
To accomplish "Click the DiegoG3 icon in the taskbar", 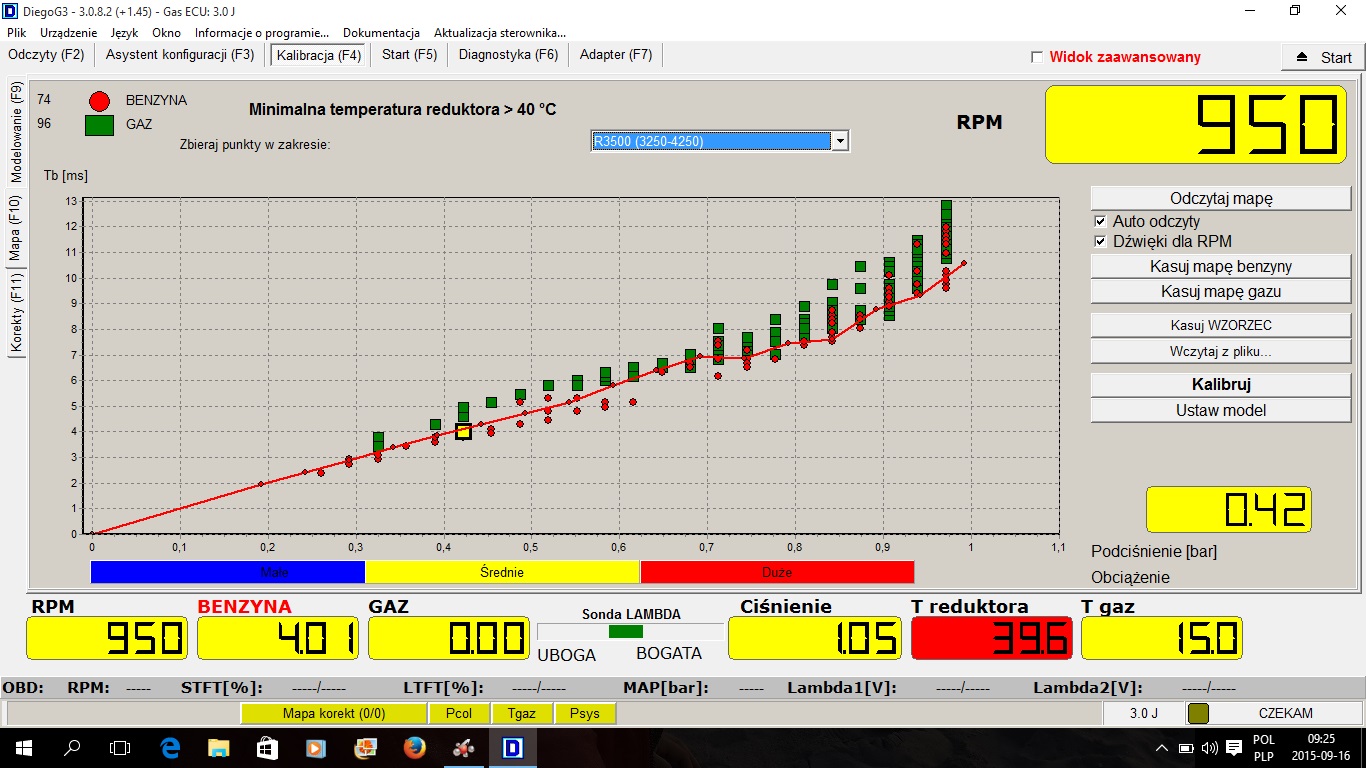I will coord(513,747).
